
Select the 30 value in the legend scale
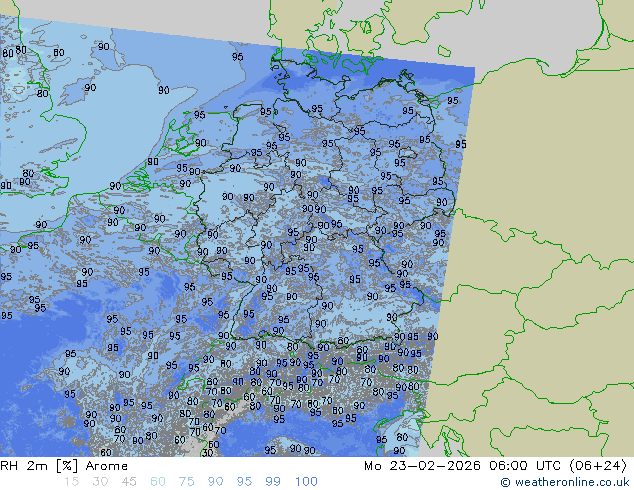pos(100,482)
